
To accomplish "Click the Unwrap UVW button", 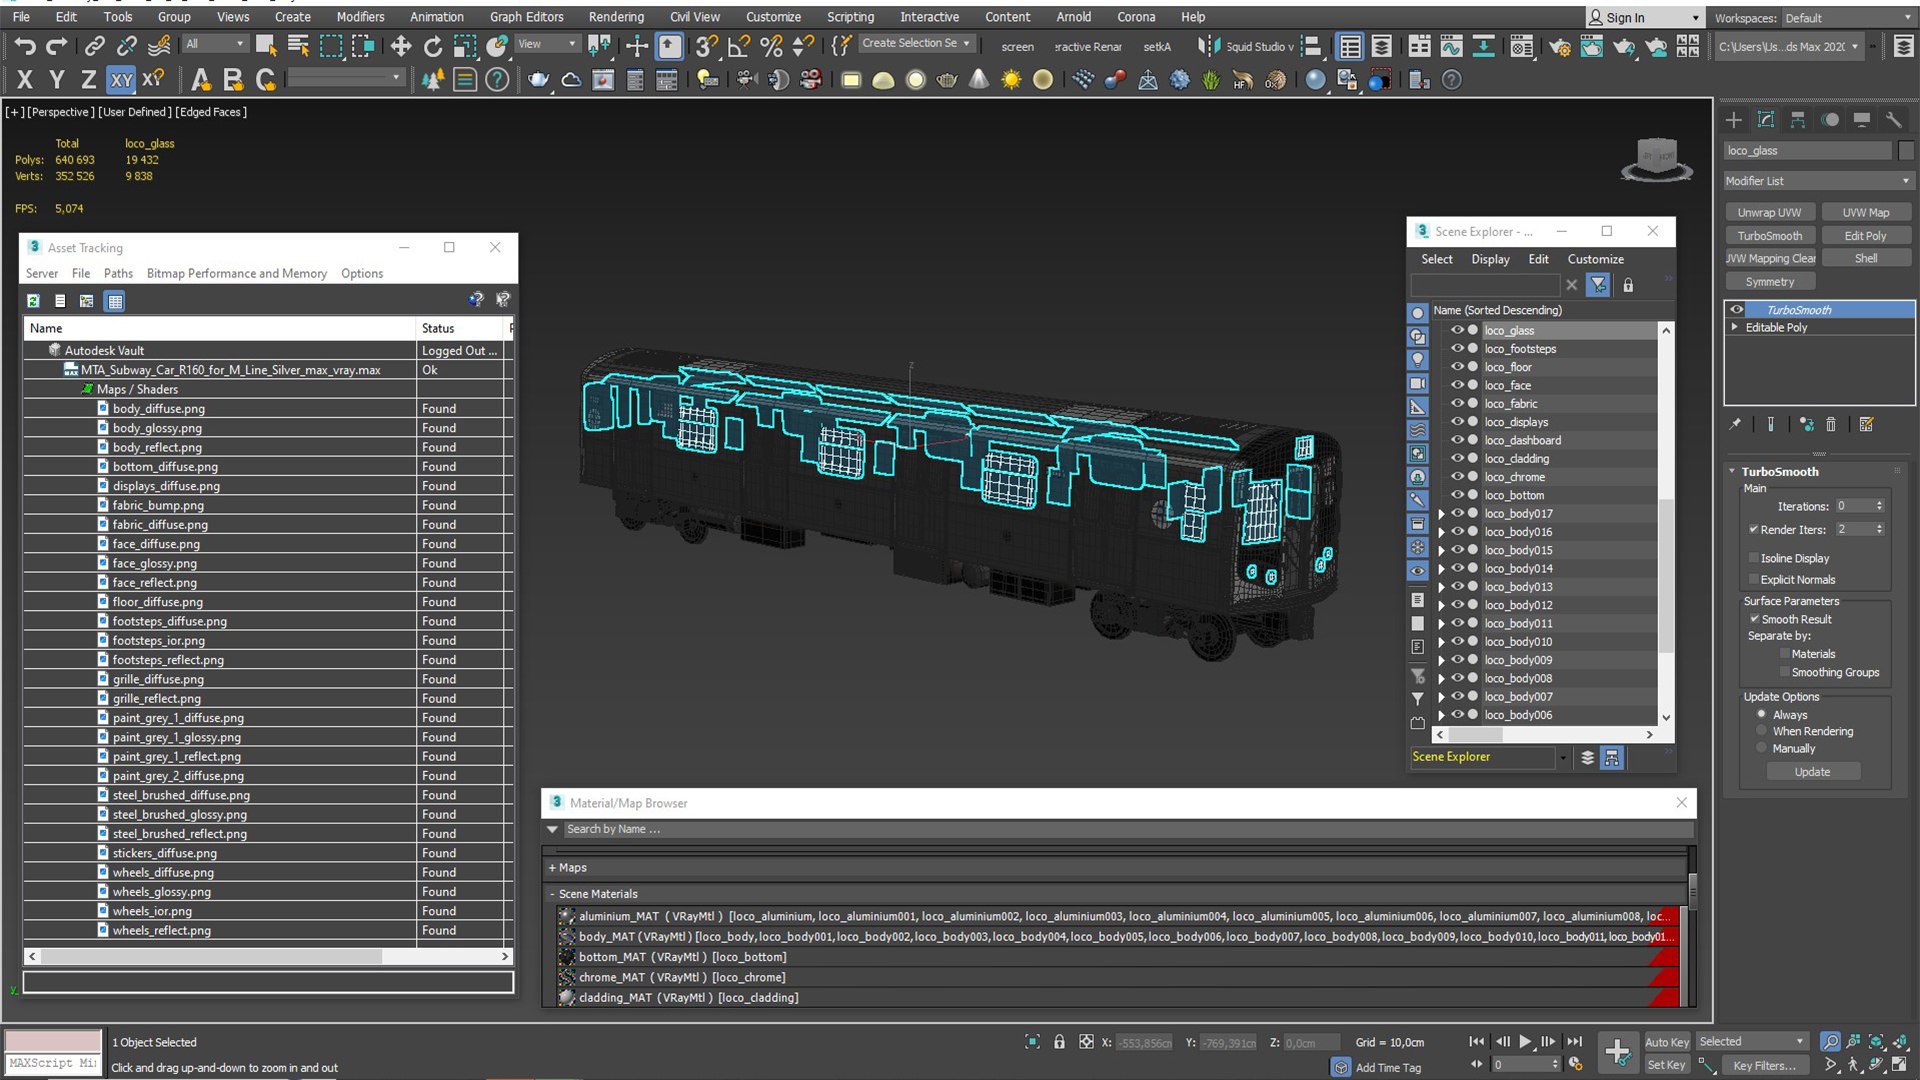I will pos(1769,212).
